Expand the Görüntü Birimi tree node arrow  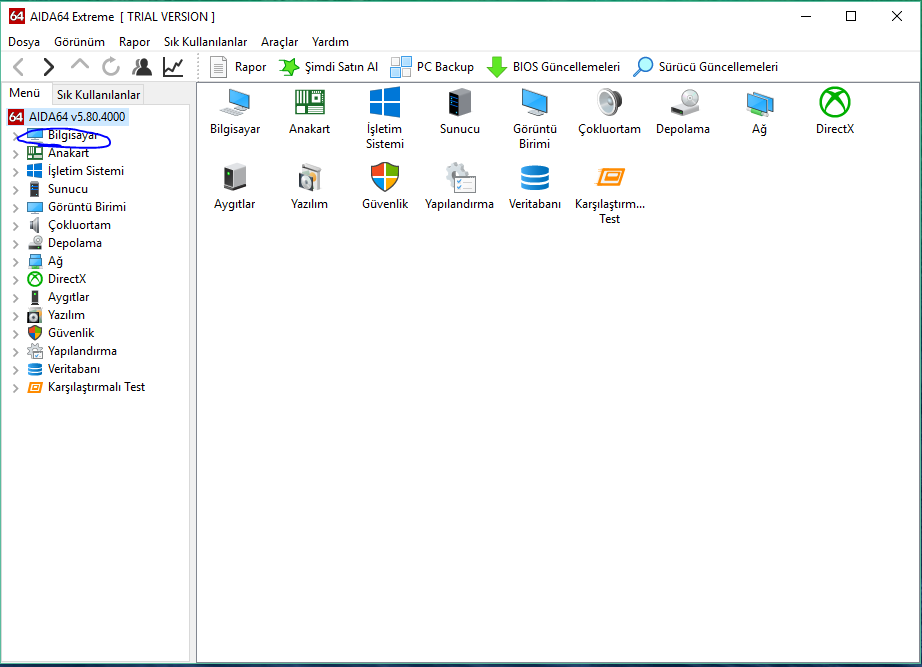(x=16, y=208)
